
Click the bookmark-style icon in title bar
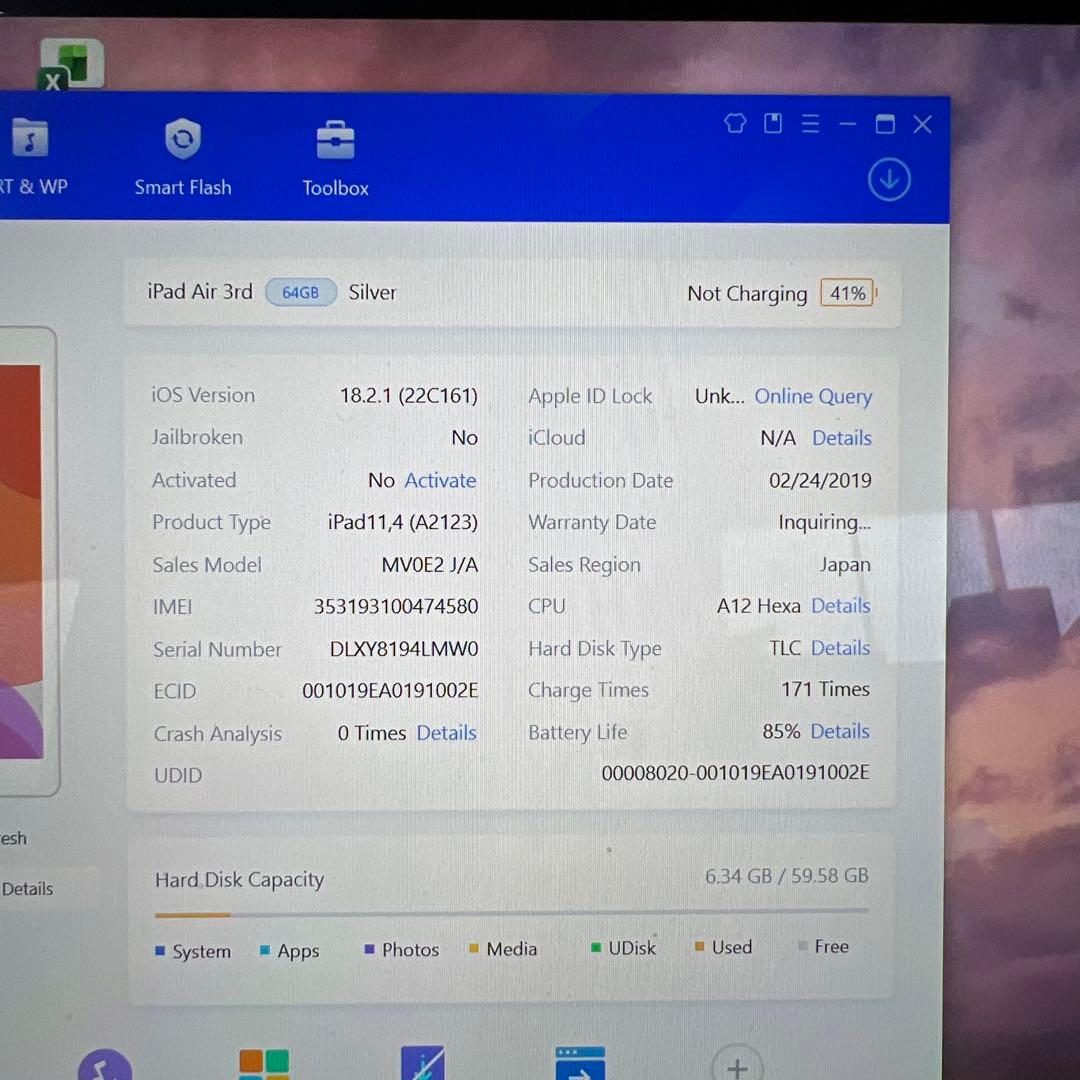[x=773, y=124]
